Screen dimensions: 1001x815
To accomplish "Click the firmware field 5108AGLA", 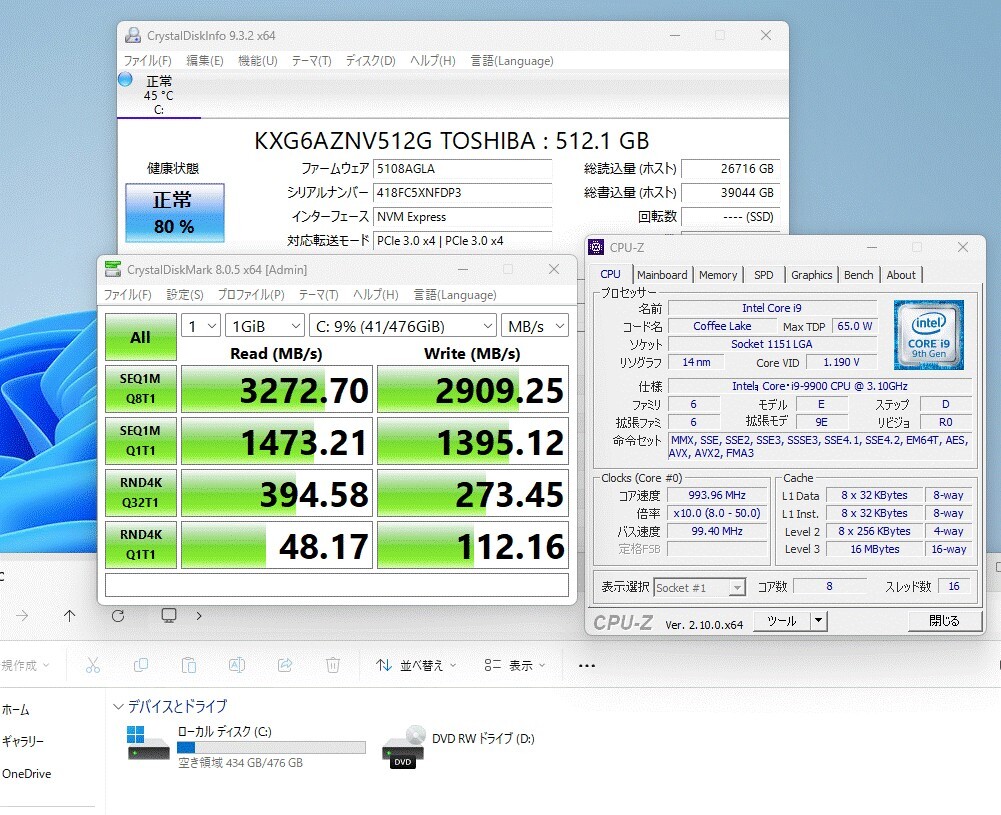I will (x=462, y=168).
